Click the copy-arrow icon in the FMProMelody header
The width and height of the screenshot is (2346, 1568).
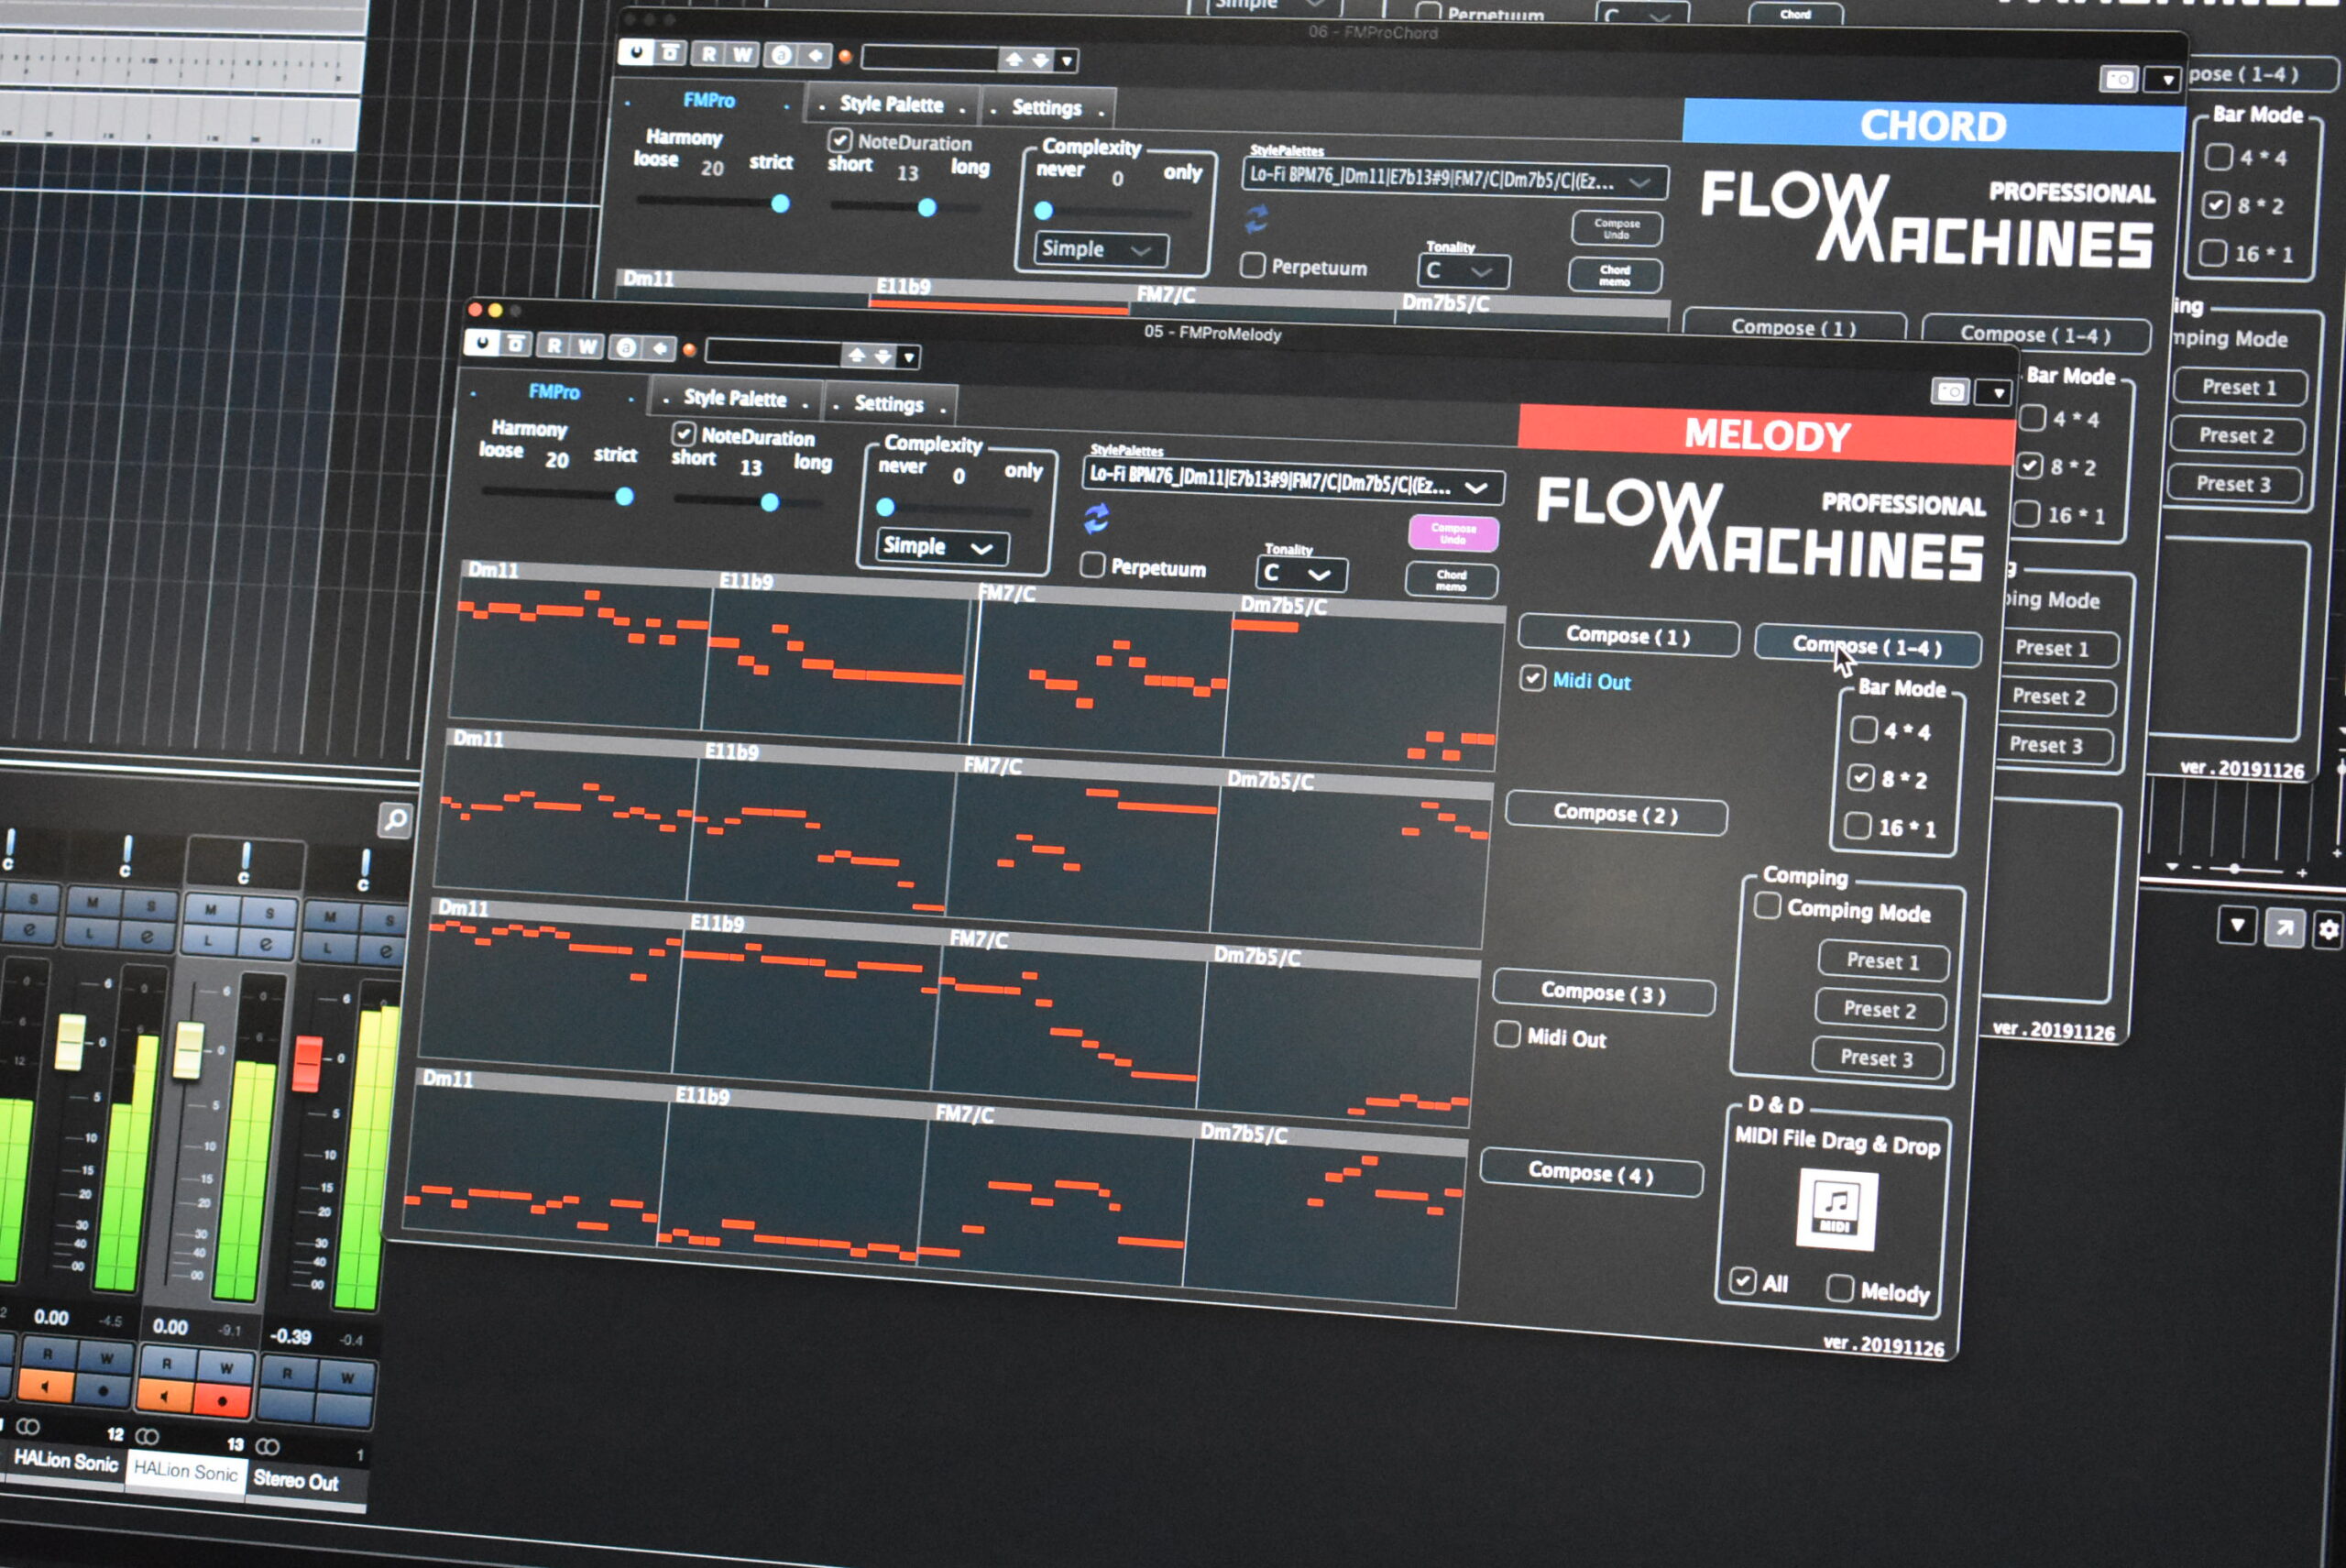coord(659,349)
